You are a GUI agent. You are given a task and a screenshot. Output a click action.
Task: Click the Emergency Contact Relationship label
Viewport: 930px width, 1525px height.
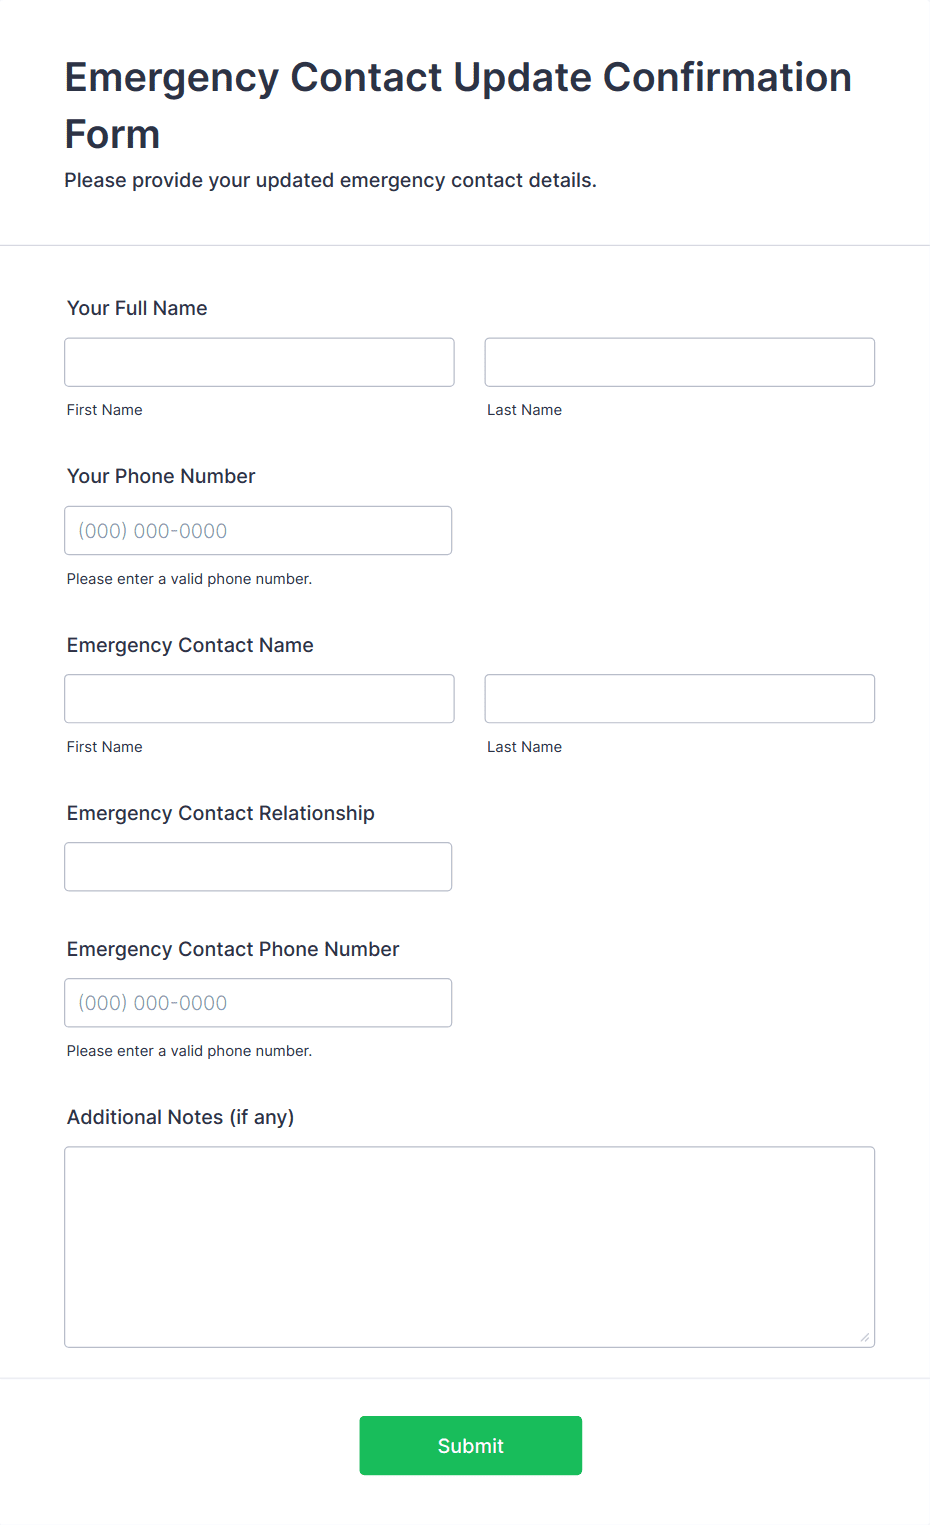220,813
